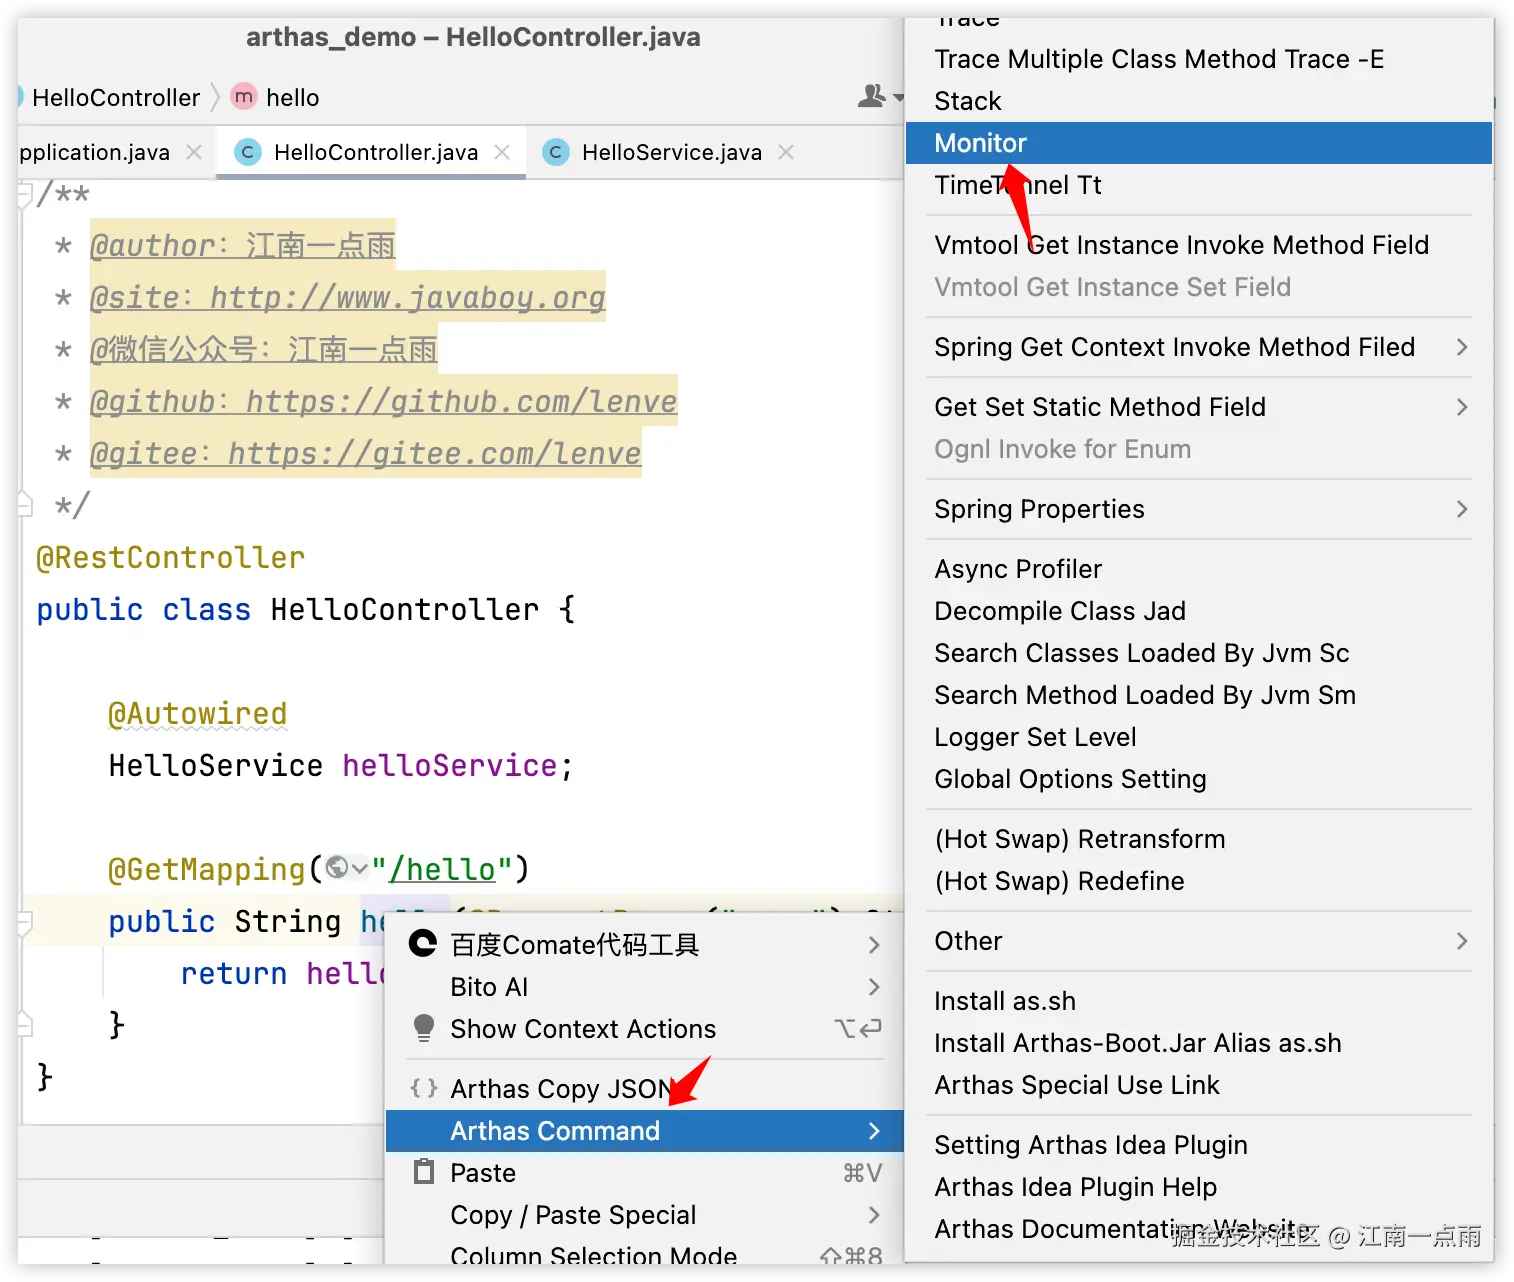The width and height of the screenshot is (1514, 1282).
Task: Expand Get Set Static Method Field submenu
Action: pos(1199,407)
